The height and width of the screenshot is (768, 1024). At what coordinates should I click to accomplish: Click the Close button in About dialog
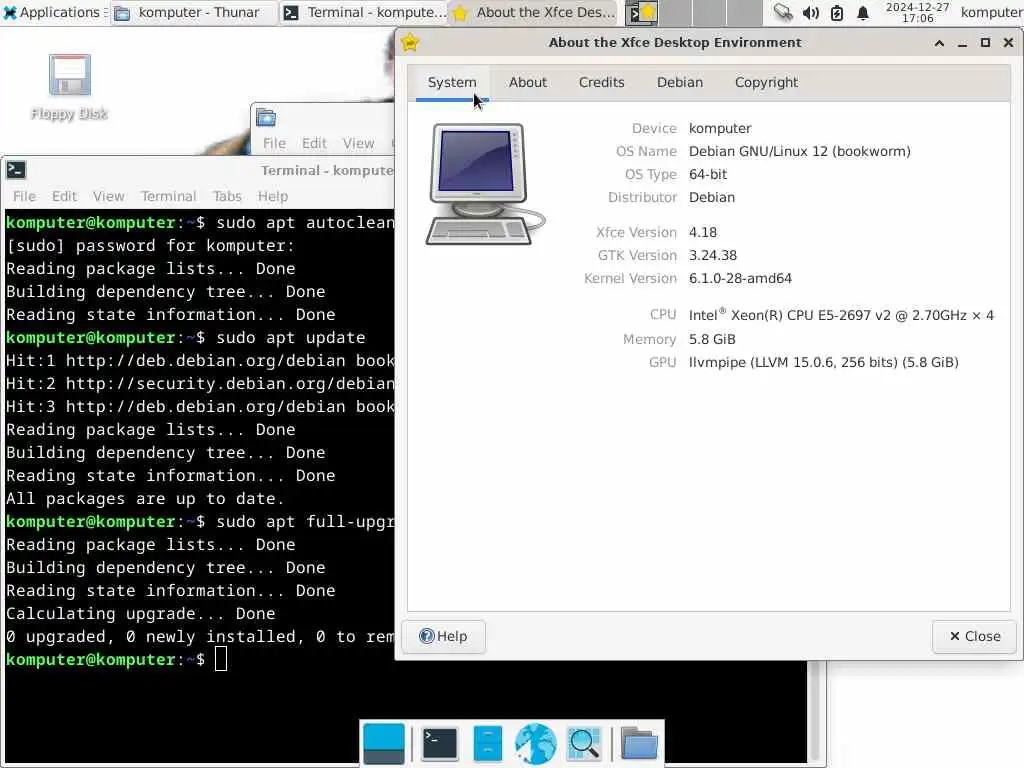[x=974, y=636]
